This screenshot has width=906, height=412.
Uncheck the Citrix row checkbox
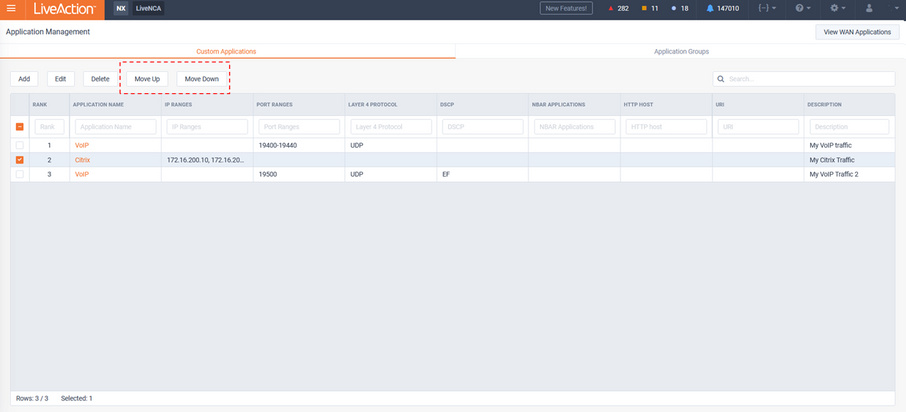(20, 160)
